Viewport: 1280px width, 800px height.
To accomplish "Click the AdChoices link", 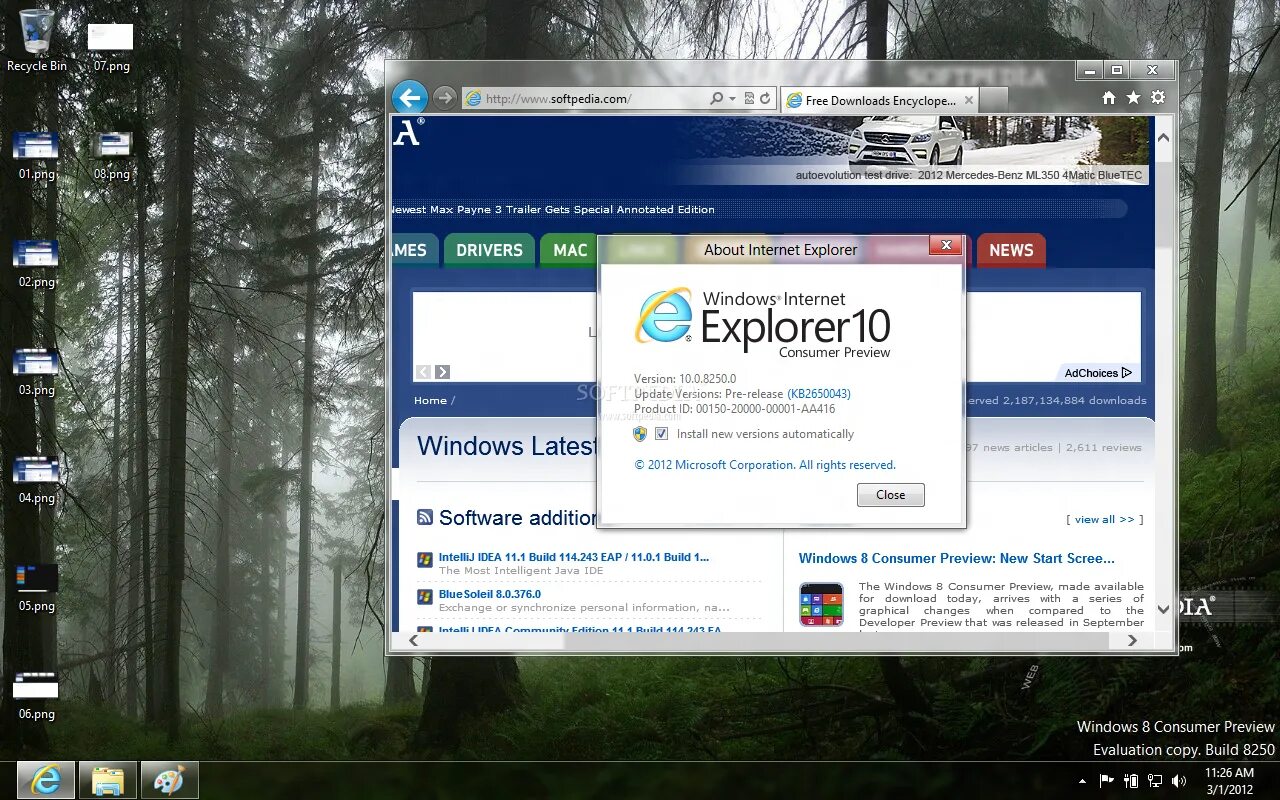I will 1098,373.
